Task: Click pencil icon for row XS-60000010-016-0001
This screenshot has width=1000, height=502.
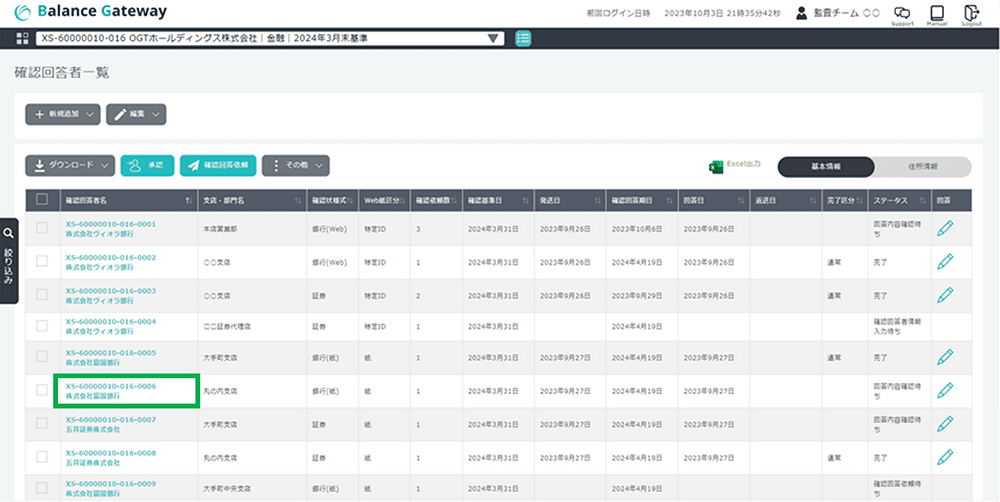Action: pos(945,229)
